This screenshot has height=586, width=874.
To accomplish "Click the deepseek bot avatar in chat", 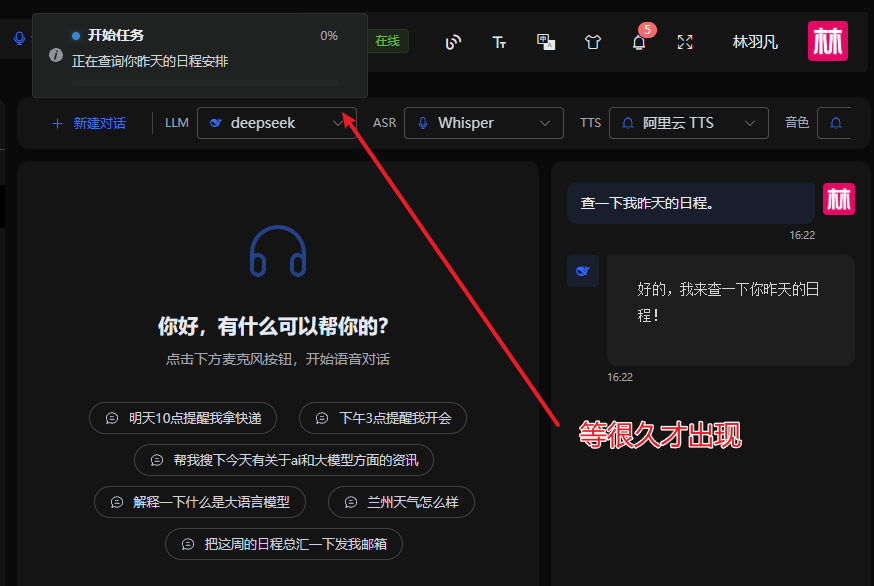I will click(583, 271).
